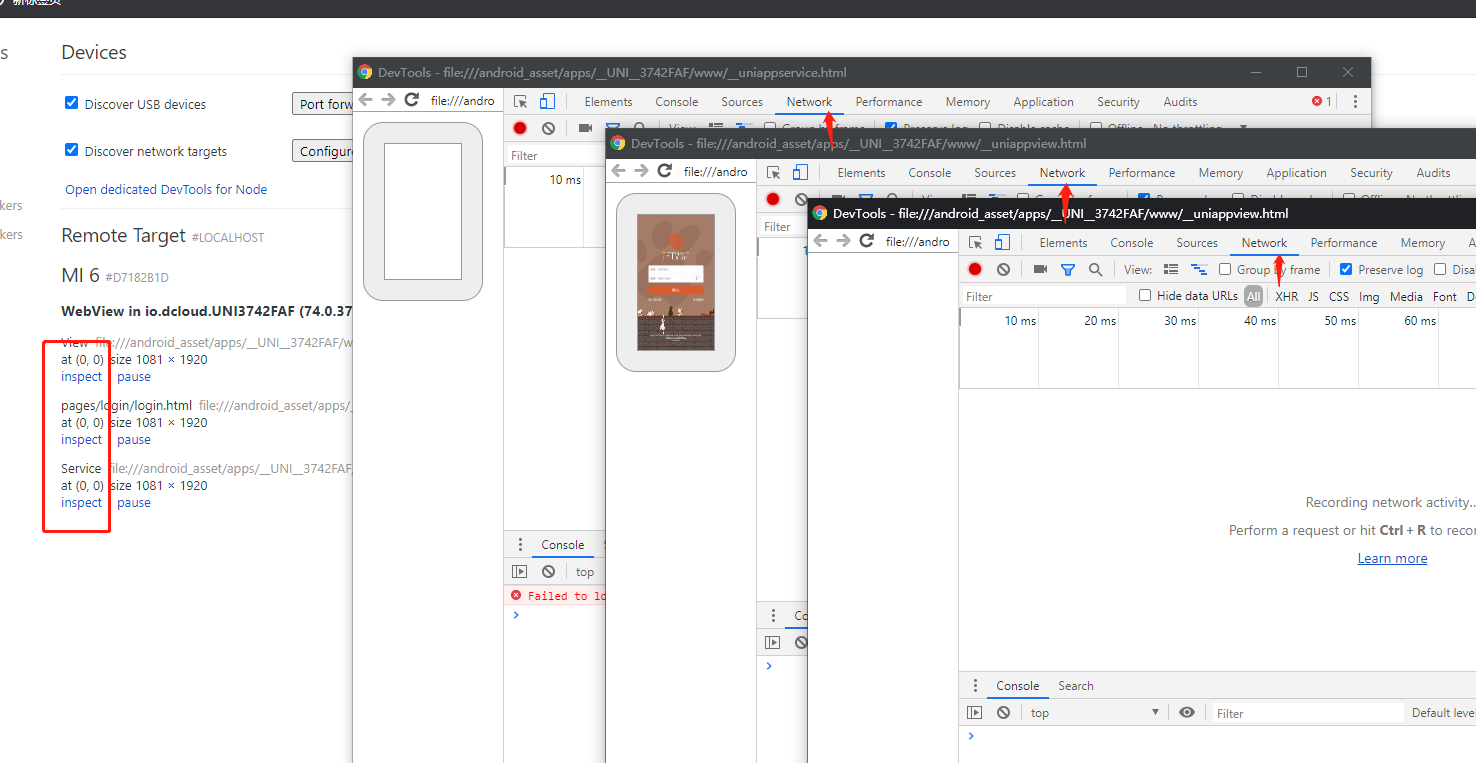
Task: Click the Learn more link in Network panel
Action: click(1392, 558)
